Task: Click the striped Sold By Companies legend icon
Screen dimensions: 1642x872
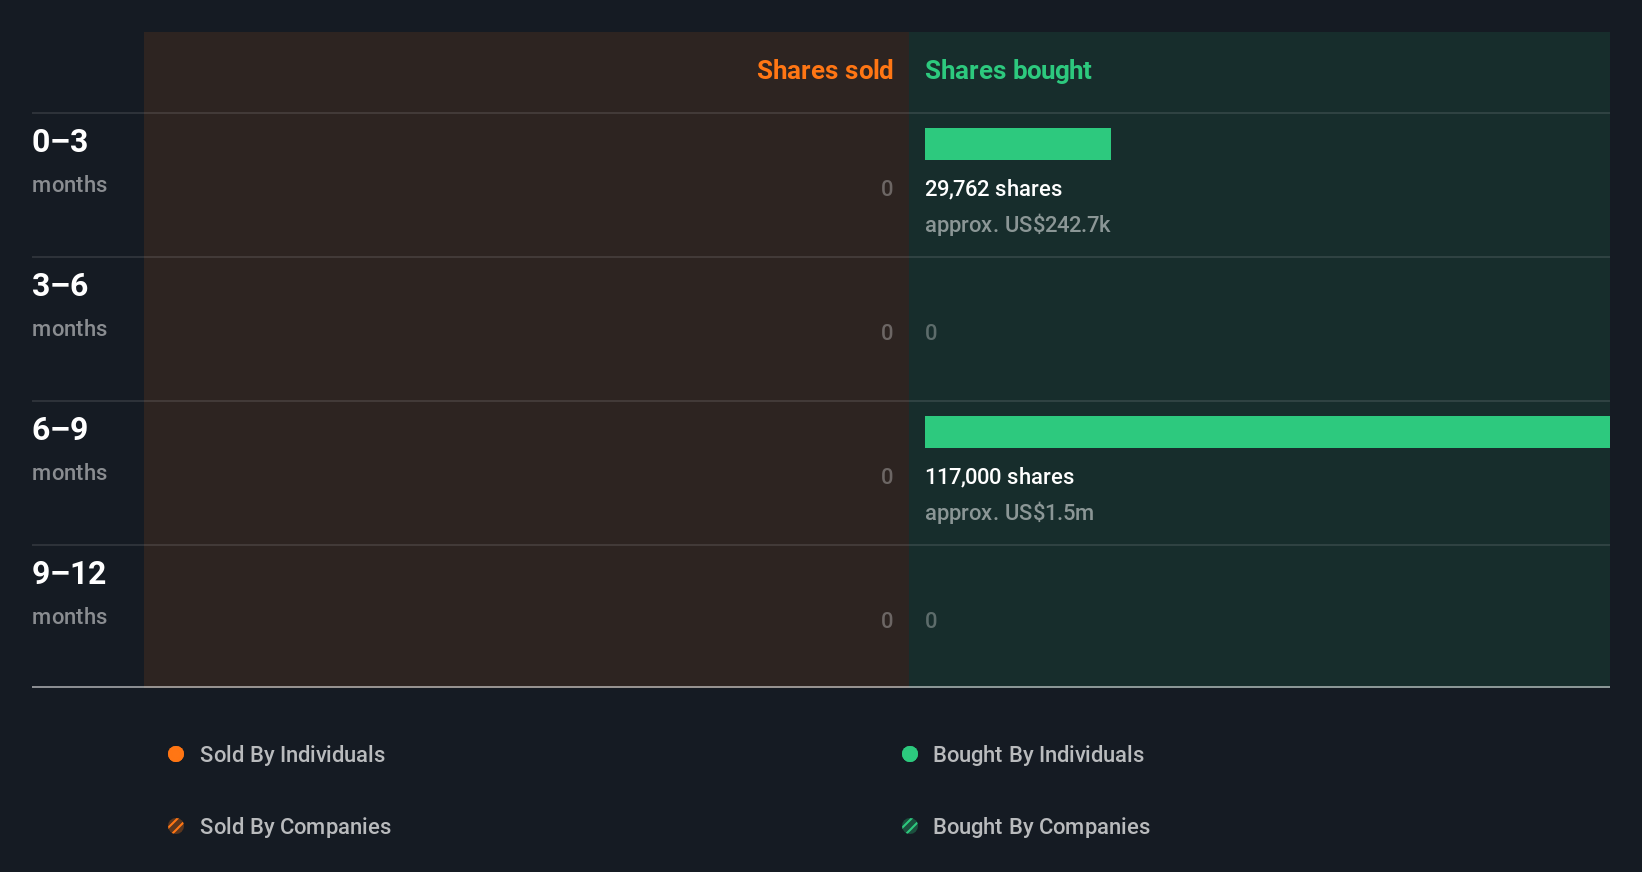Action: click(176, 826)
